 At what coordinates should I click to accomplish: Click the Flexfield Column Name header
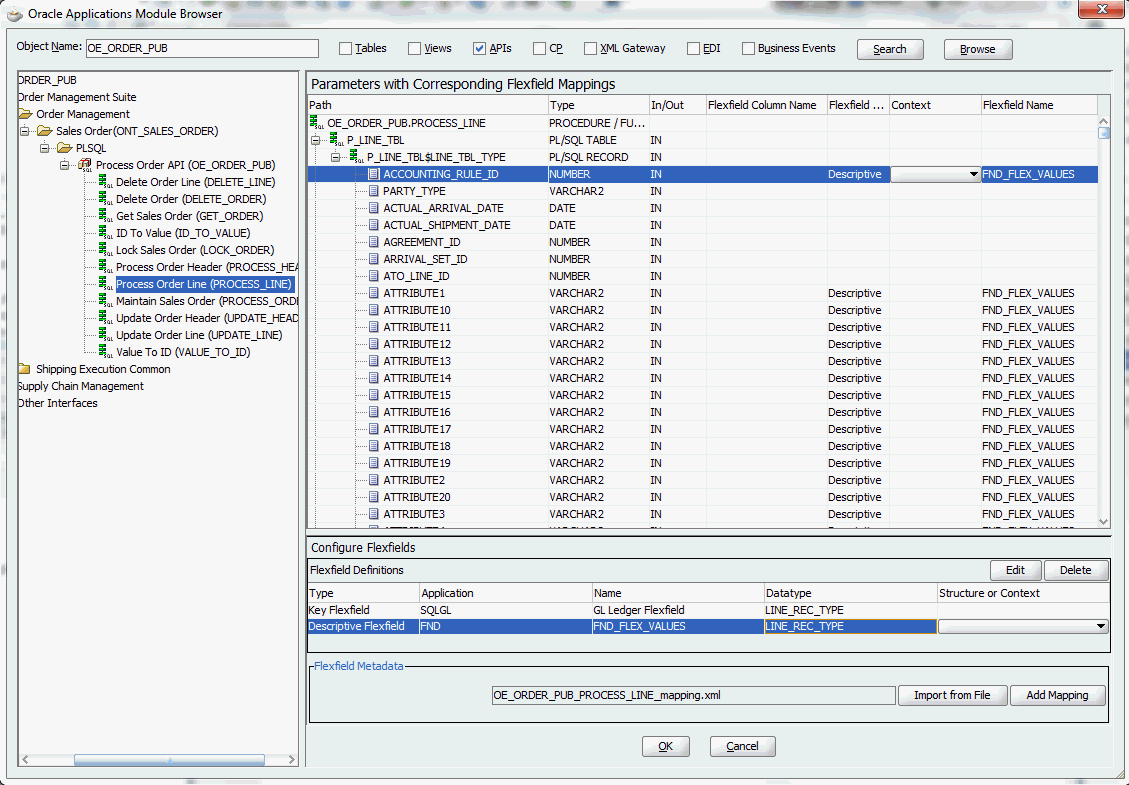pos(766,105)
